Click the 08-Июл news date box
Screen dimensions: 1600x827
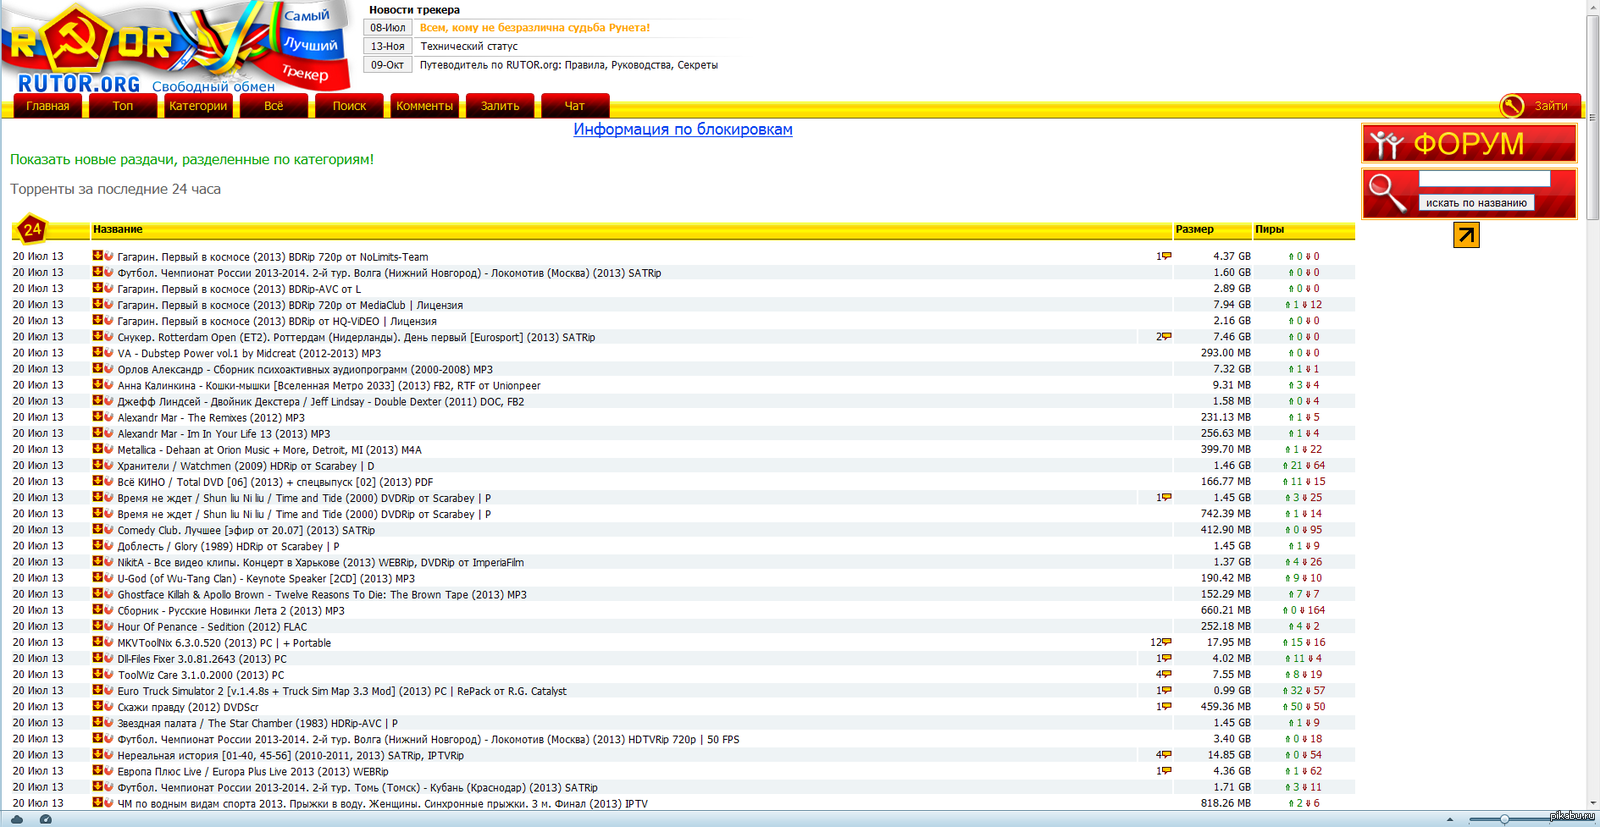[x=388, y=28]
